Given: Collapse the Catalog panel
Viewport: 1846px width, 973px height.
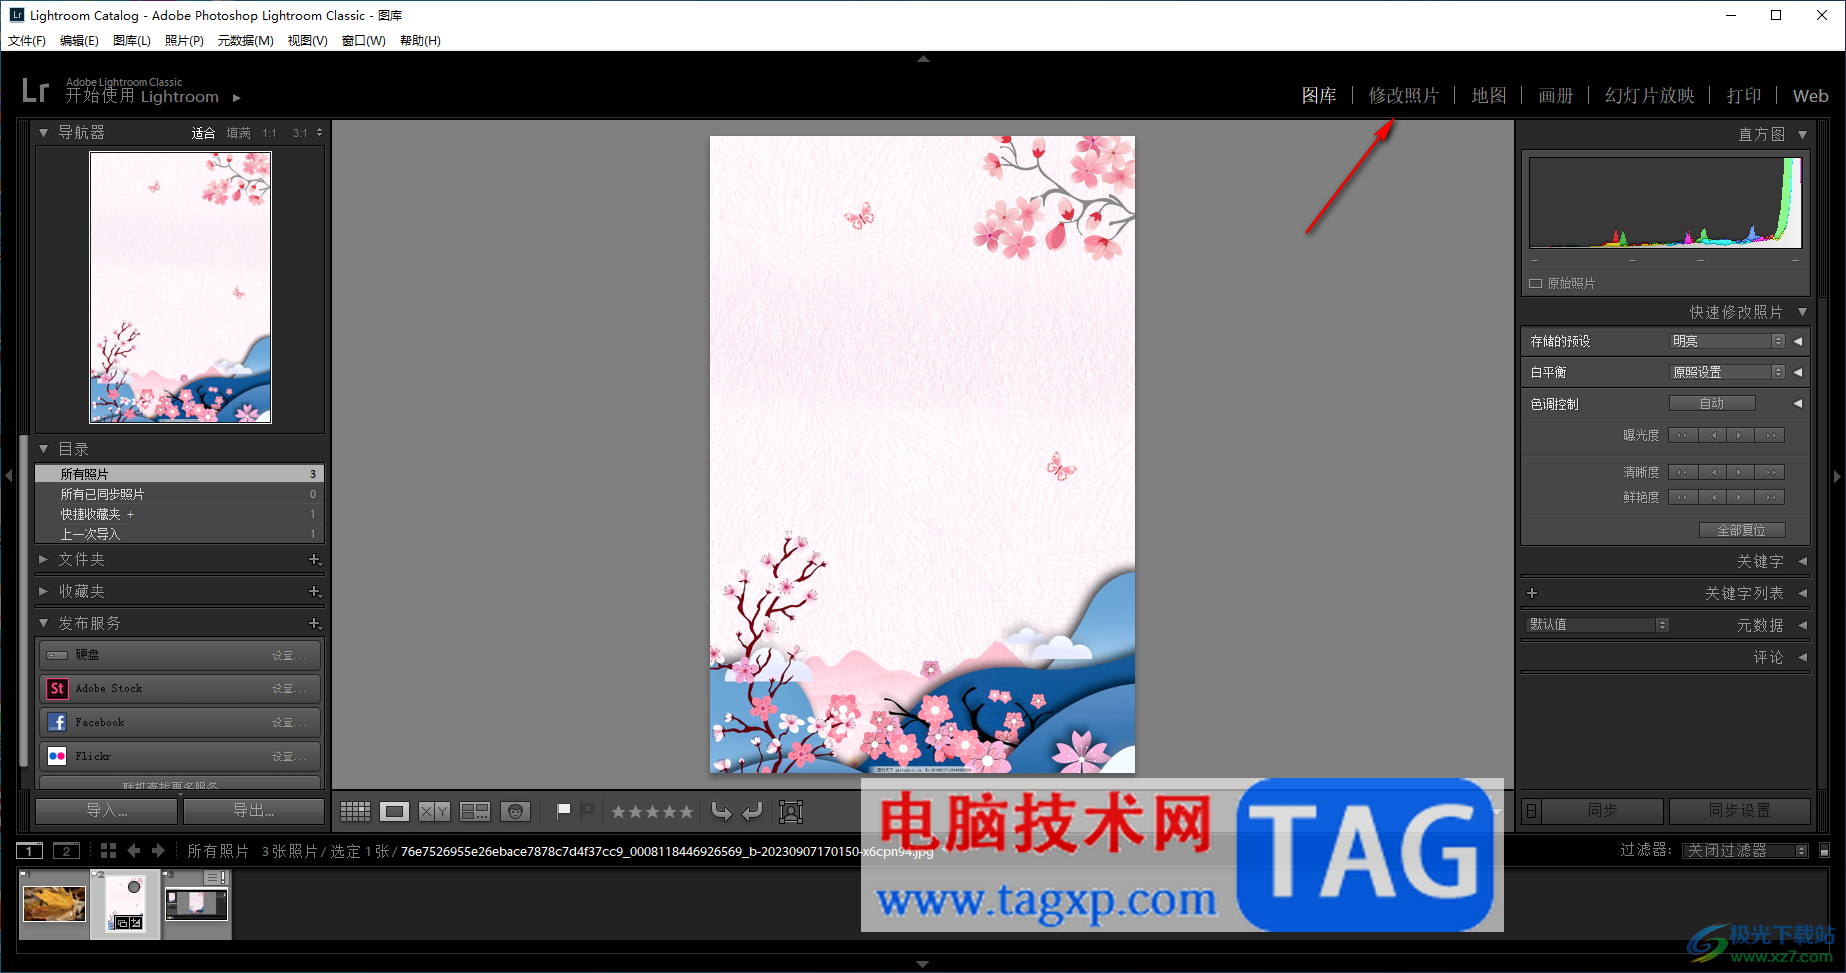Looking at the screenshot, I should point(43,449).
